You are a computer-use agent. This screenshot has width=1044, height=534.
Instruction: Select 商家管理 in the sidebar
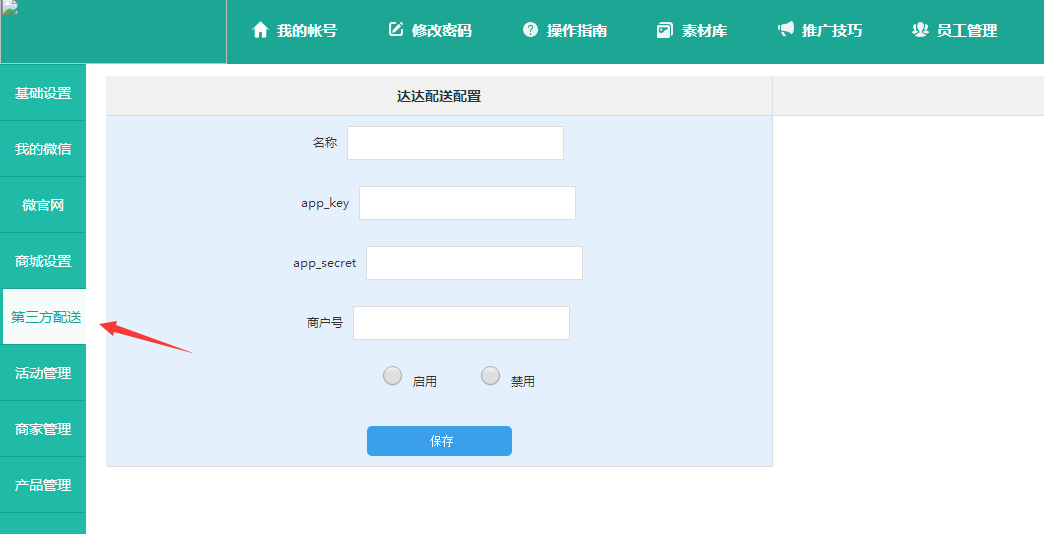[x=43, y=429]
